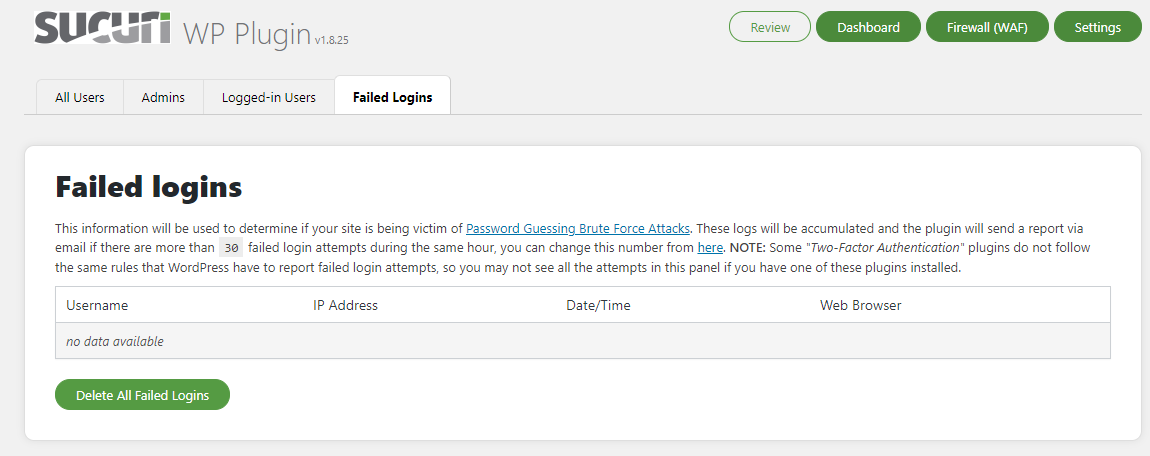This screenshot has width=1150, height=456.
Task: Open the plugin Settings page
Action: 1097,27
